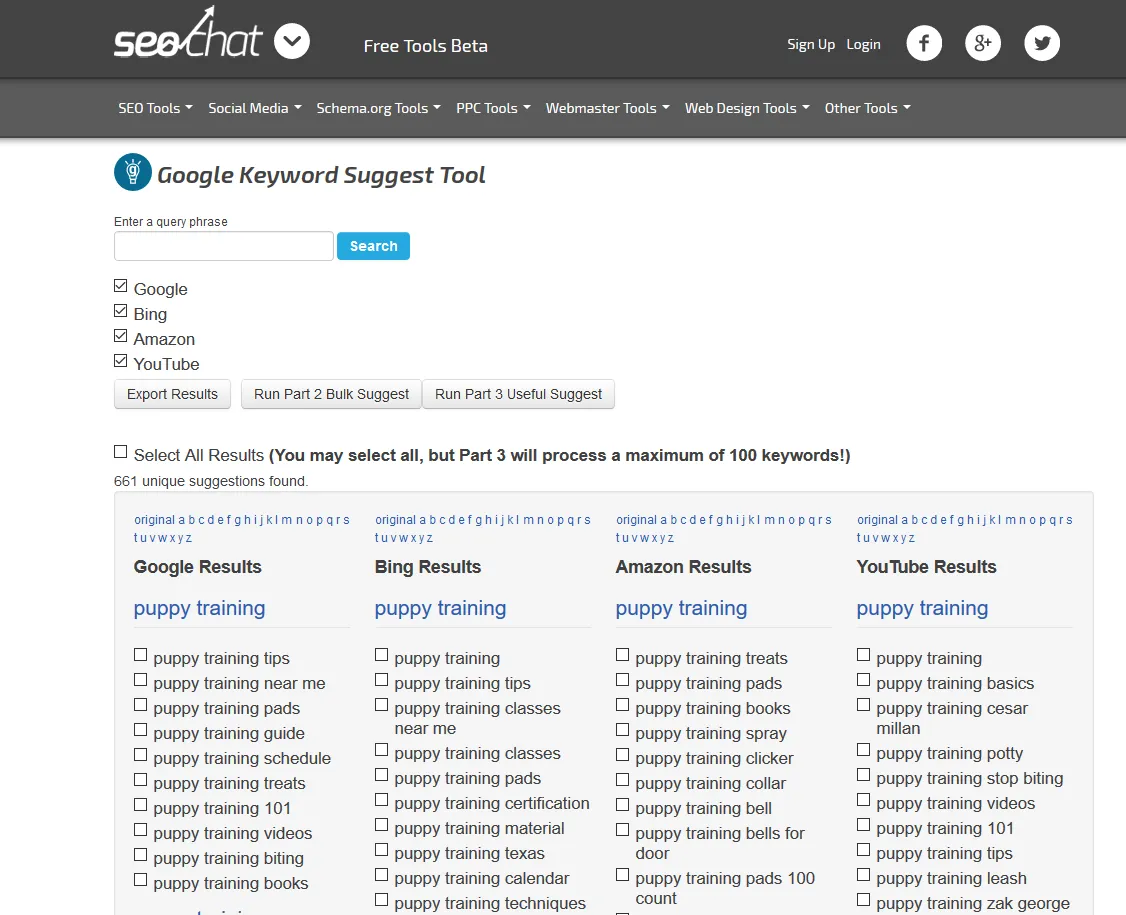
Task: Open the Twitter bird icon
Action: (1041, 43)
